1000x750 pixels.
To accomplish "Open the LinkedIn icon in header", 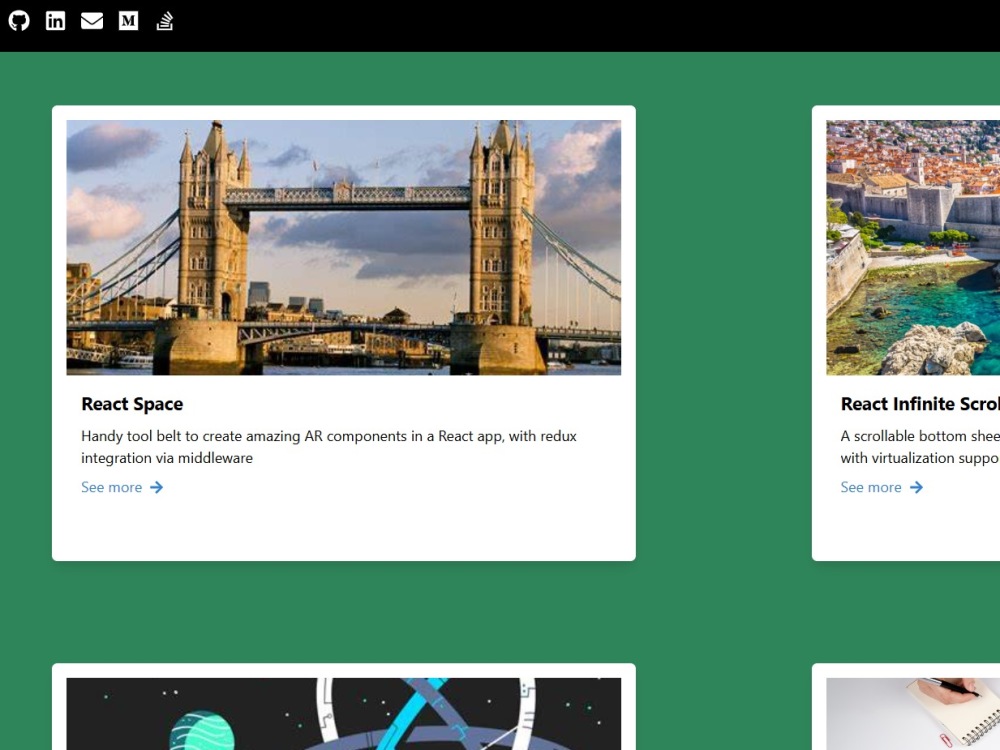I will coord(55,21).
